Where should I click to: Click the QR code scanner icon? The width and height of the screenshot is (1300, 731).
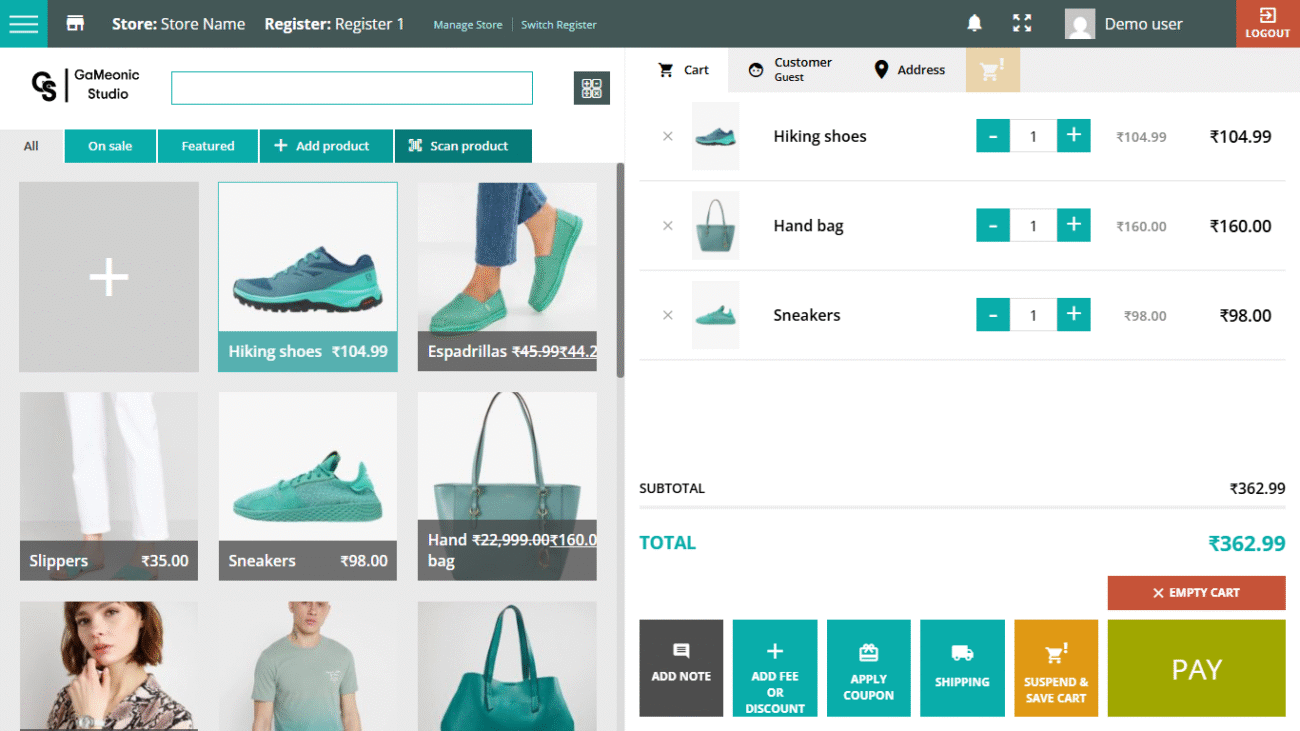point(591,88)
